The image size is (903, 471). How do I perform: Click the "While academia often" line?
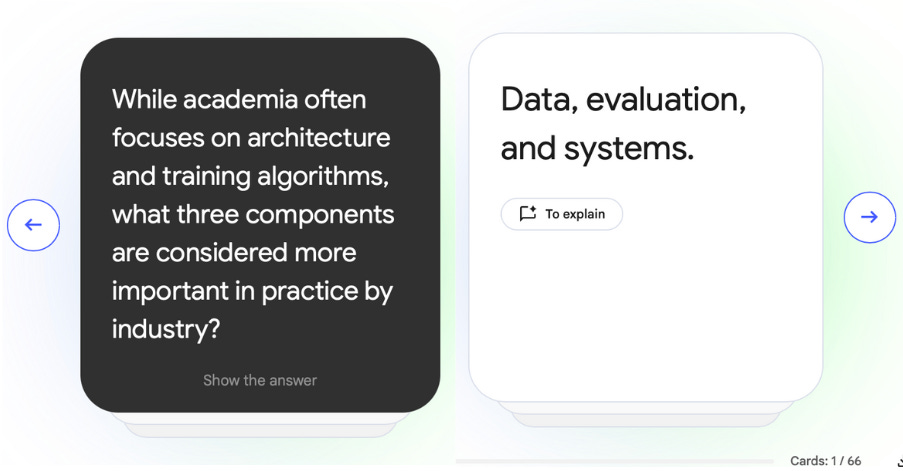click(x=239, y=100)
